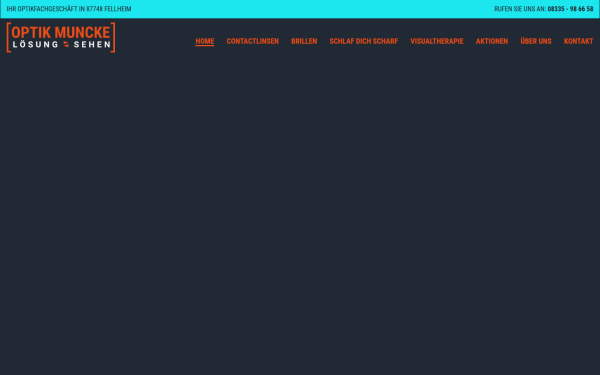Click the empty dark hero area
The height and width of the screenshot is (375, 600).
tap(300, 214)
